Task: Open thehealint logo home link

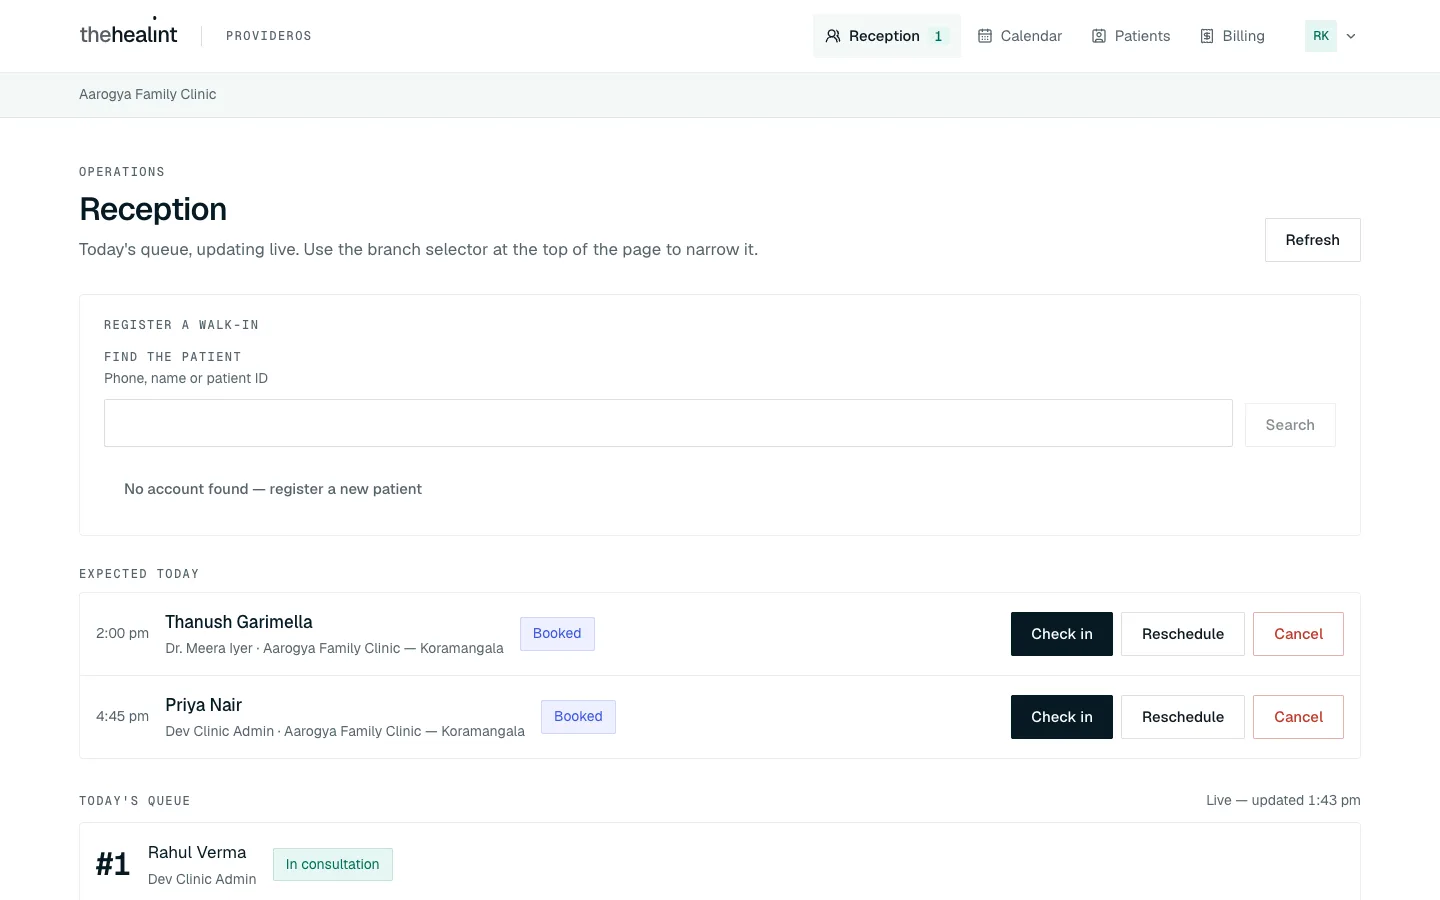Action: click(x=128, y=34)
